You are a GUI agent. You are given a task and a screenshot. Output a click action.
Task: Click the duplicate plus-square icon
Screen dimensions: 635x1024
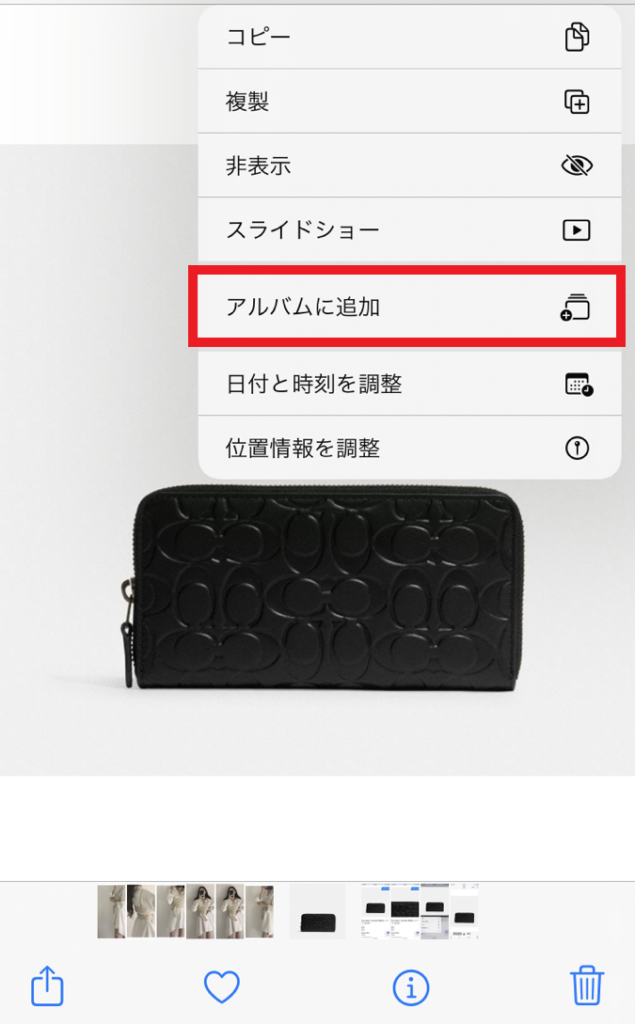[x=577, y=102]
